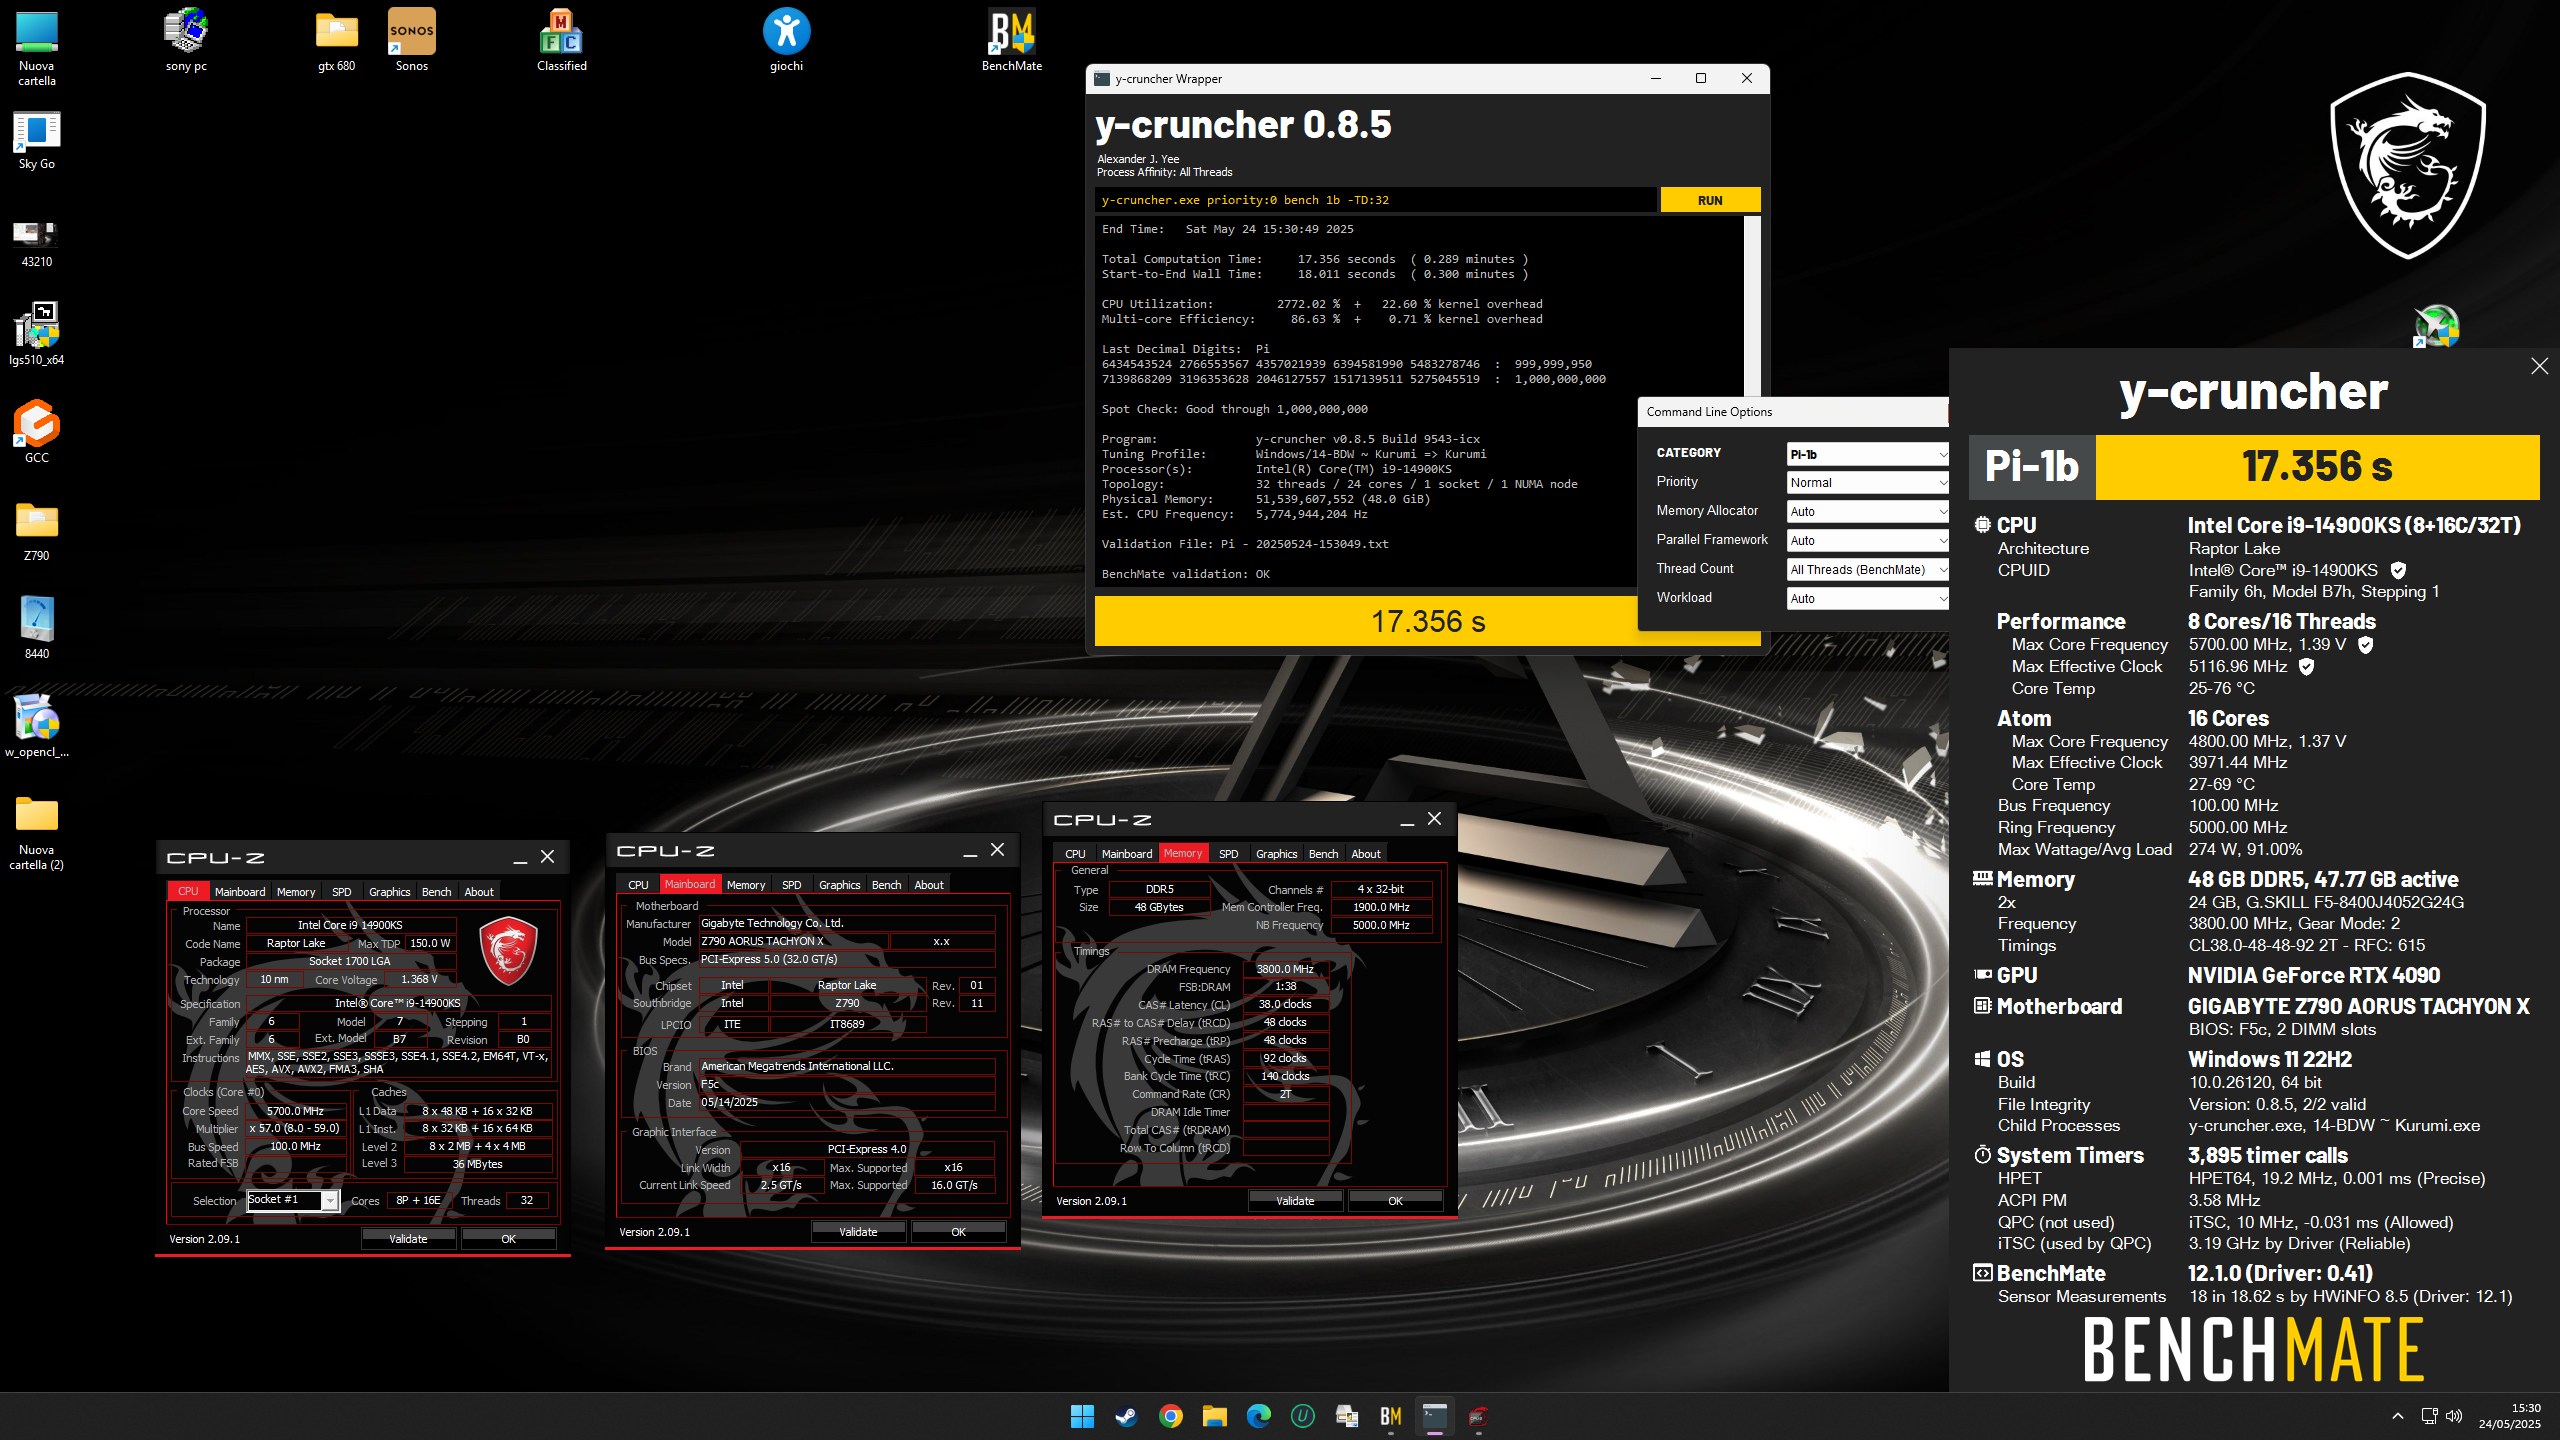The width and height of the screenshot is (2560, 1440).
Task: Open the GCC desktop shortcut
Action: point(37,432)
